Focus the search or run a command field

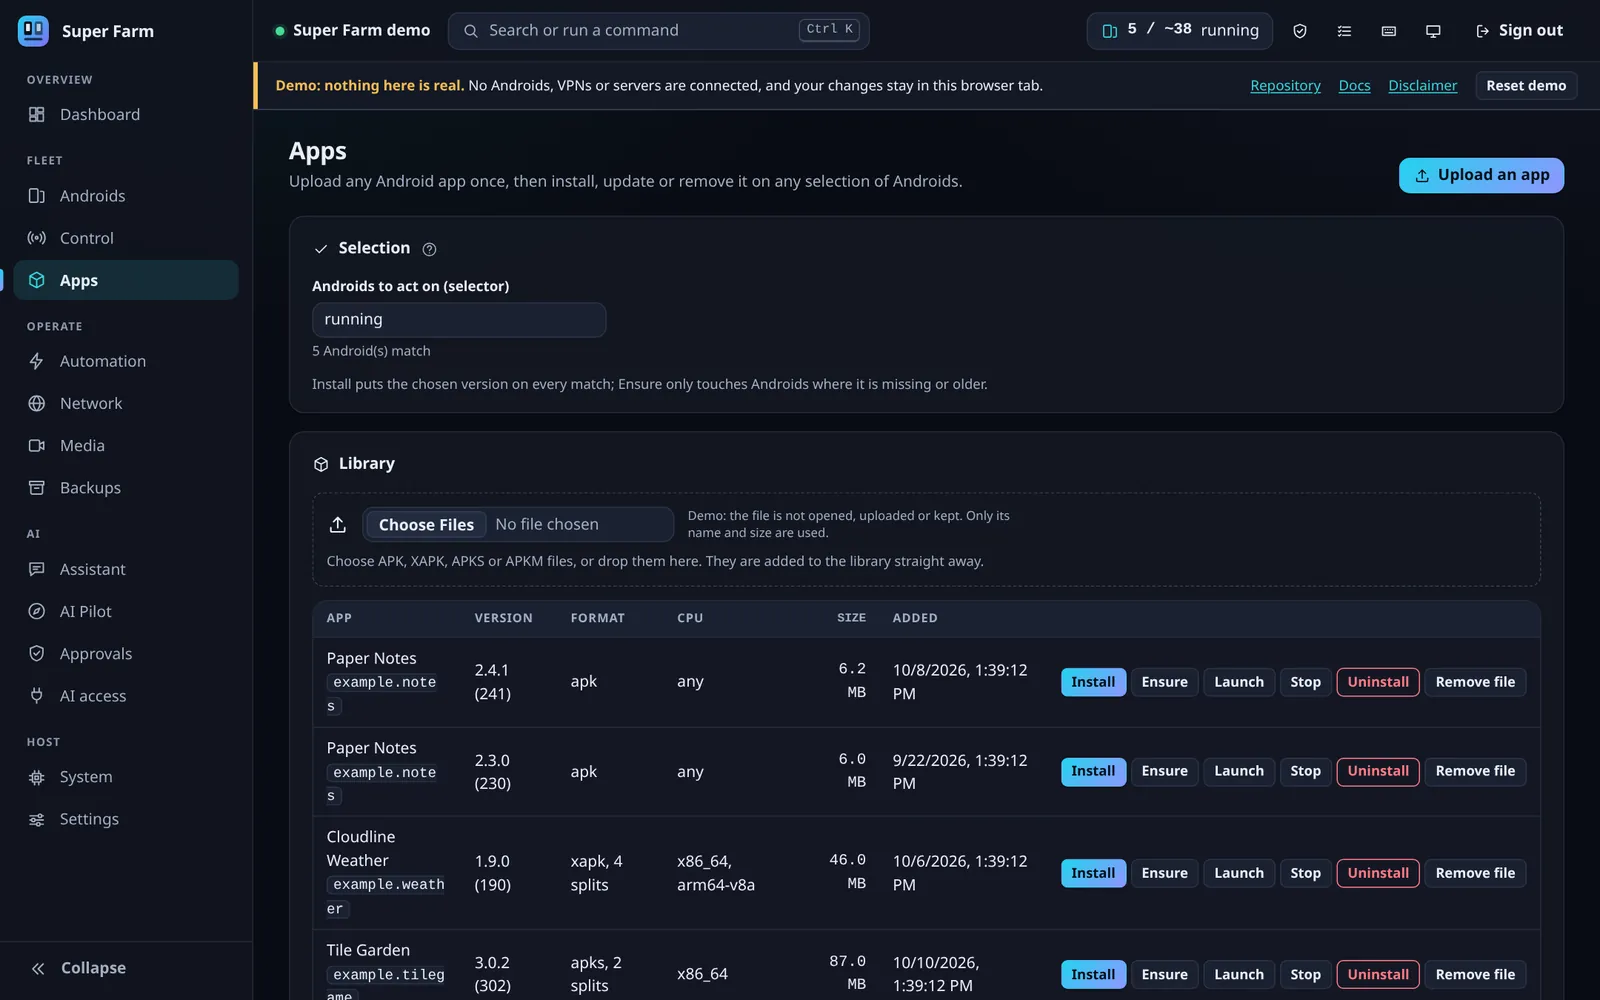[x=658, y=31]
